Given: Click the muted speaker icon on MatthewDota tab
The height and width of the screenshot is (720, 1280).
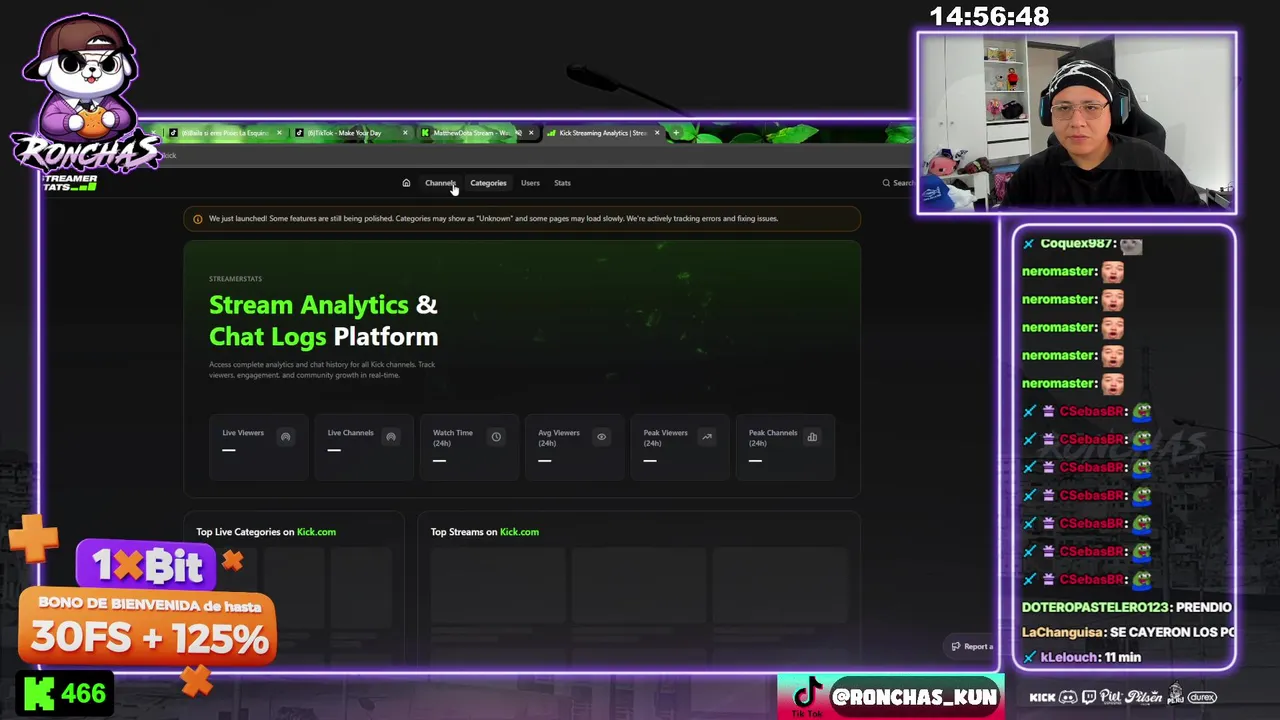Looking at the screenshot, I should [518, 133].
